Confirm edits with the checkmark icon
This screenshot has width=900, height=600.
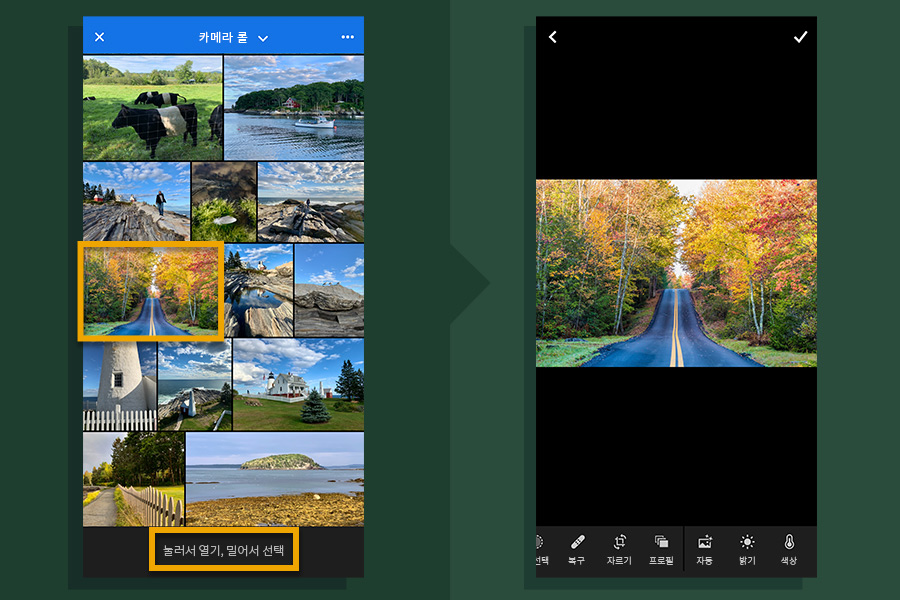pyautogui.click(x=800, y=37)
